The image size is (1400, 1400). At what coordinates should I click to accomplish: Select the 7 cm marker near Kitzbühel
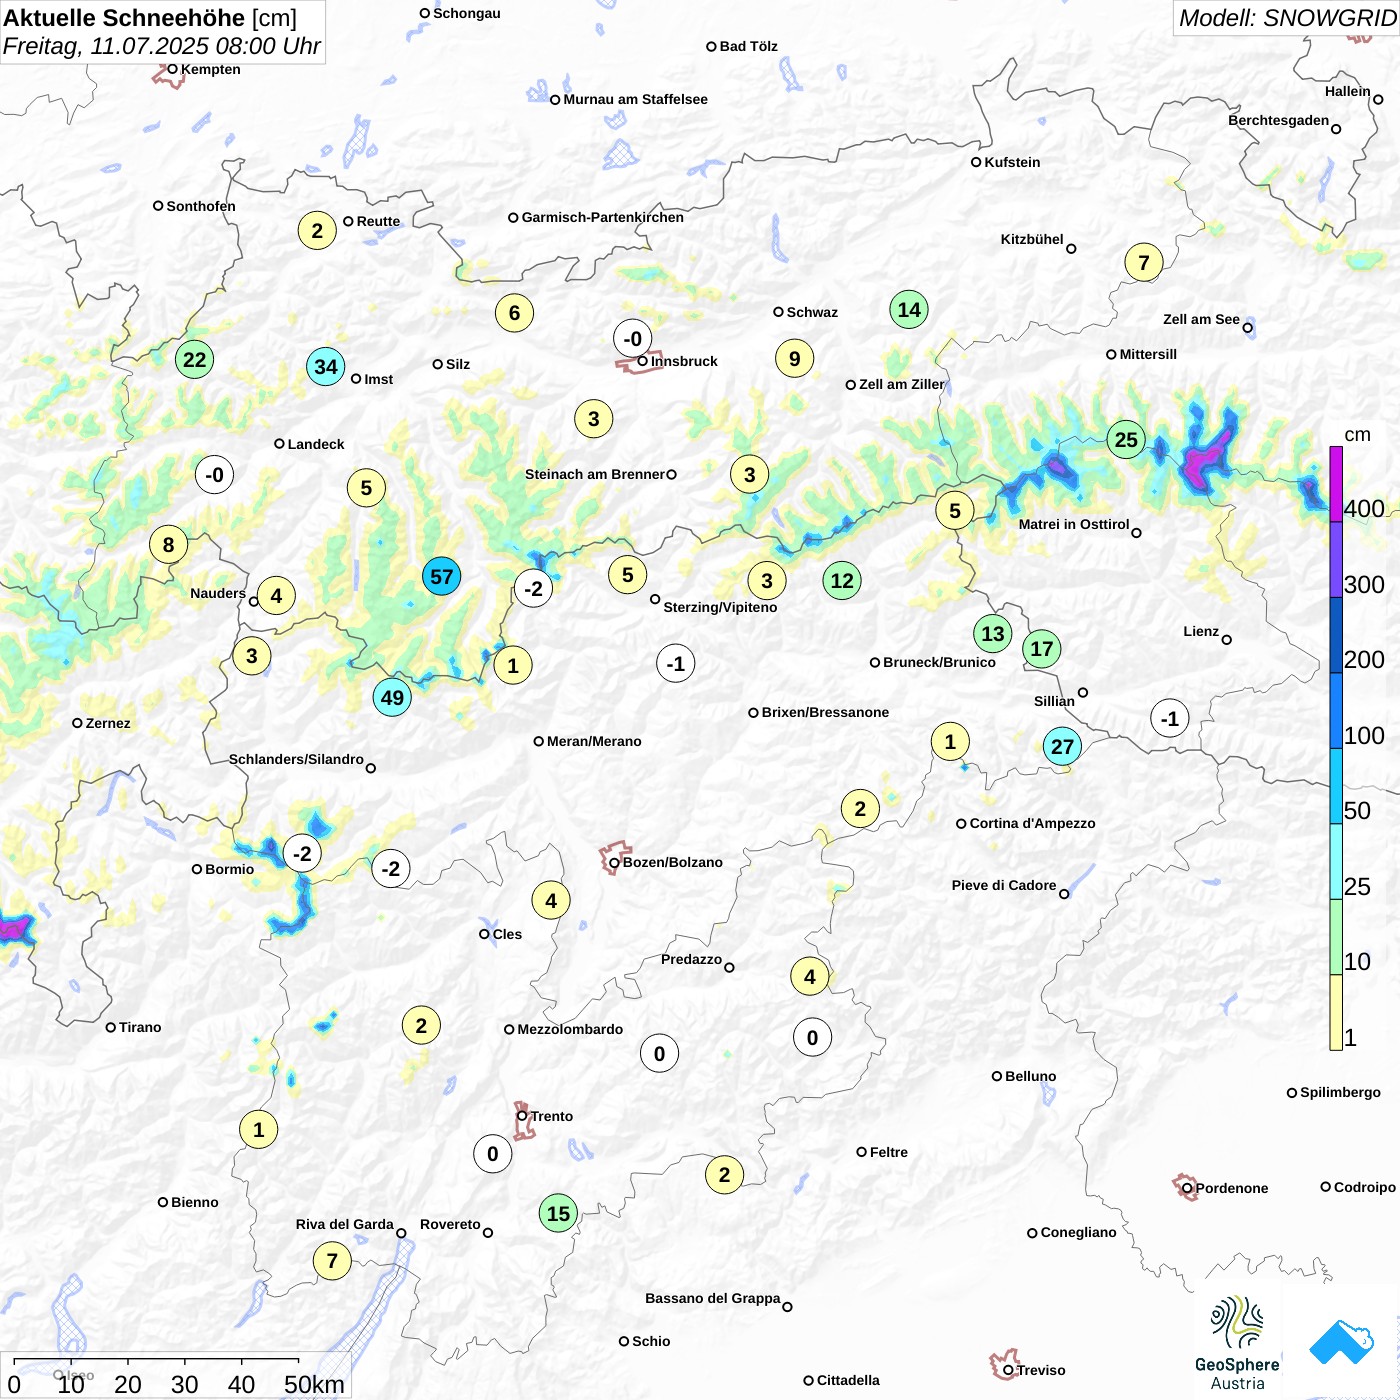pos(1144,263)
